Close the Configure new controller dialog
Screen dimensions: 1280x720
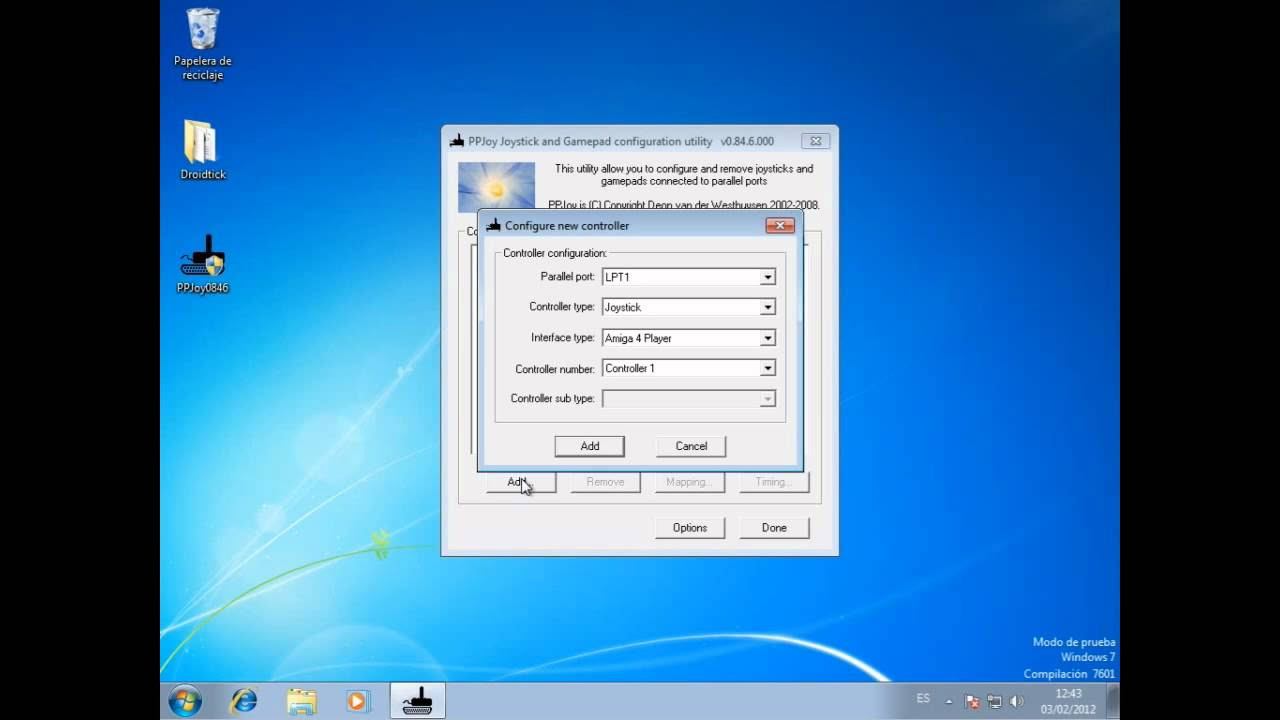tap(780, 225)
